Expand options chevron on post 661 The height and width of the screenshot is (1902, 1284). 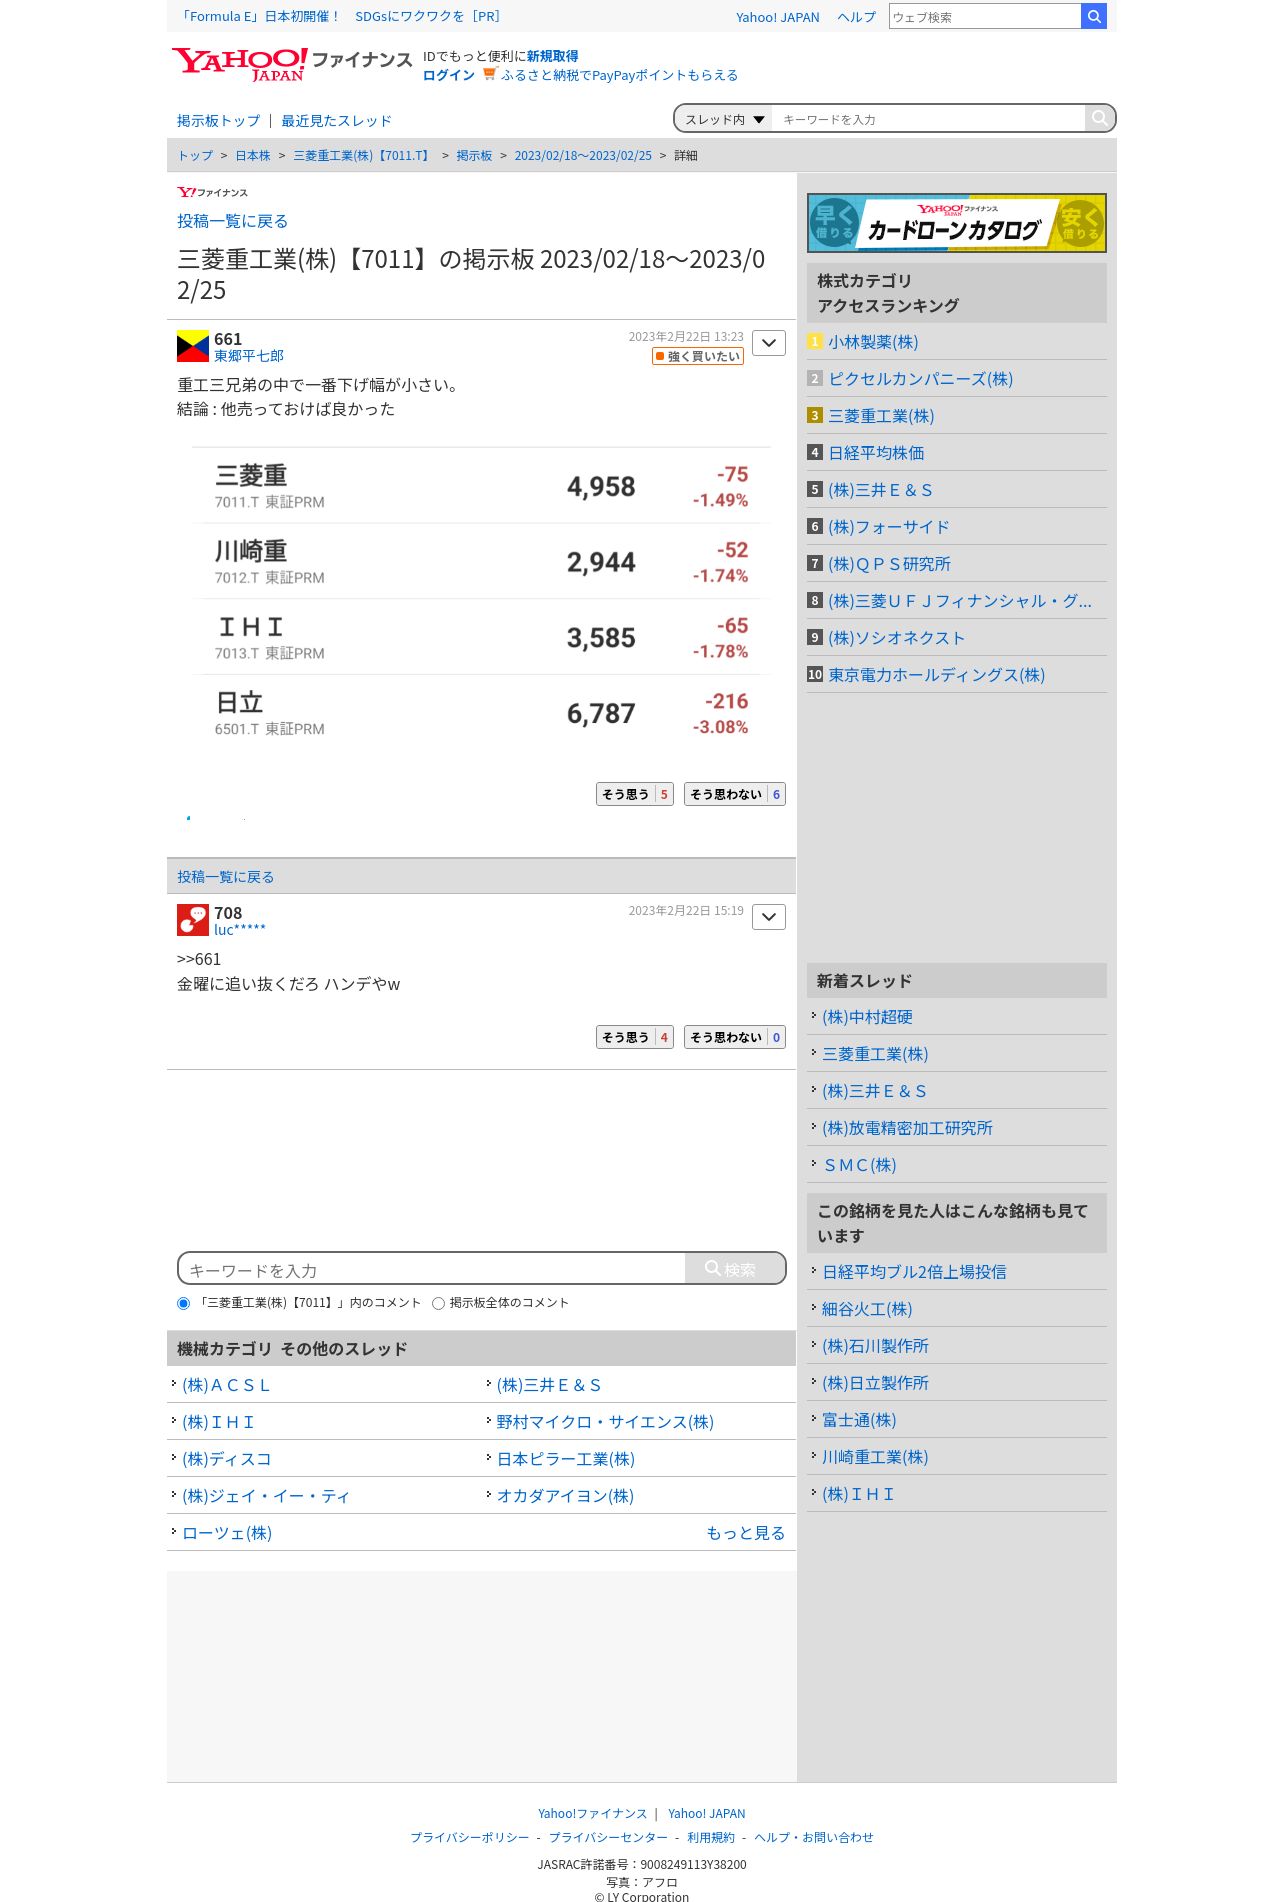click(769, 343)
